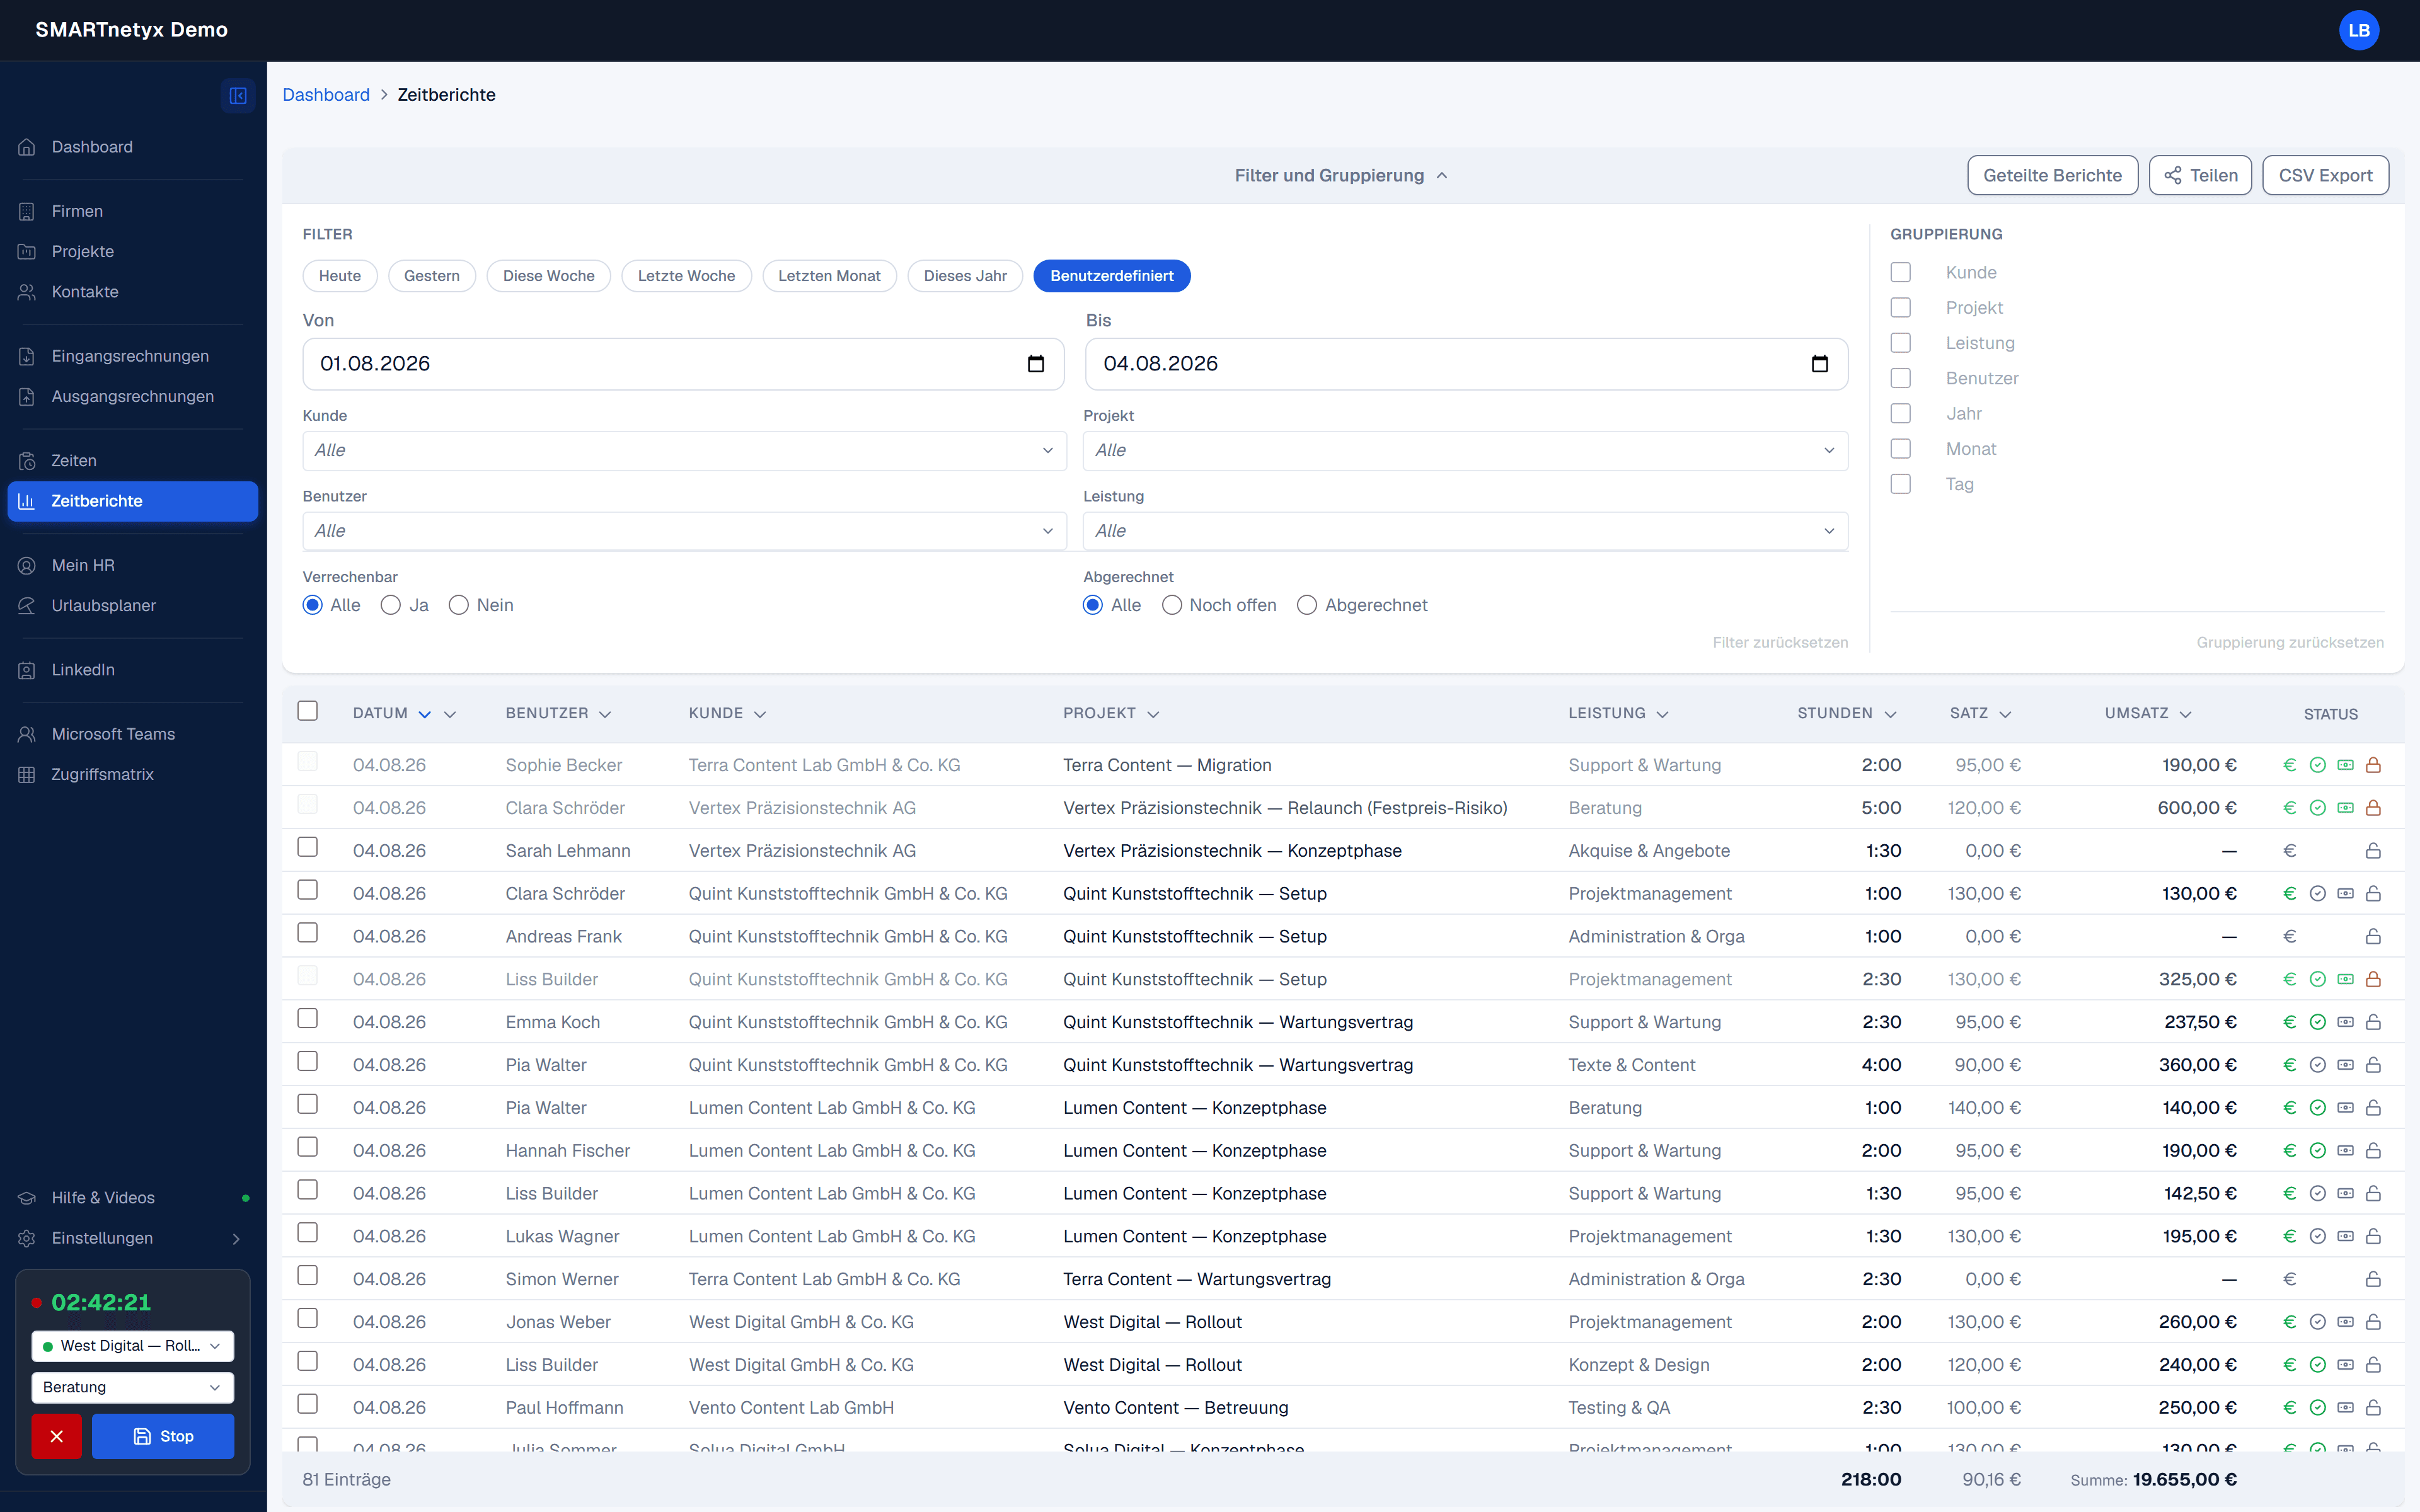The image size is (2420, 1512).
Task: Open Geteilte Berichte
Action: tap(2052, 176)
